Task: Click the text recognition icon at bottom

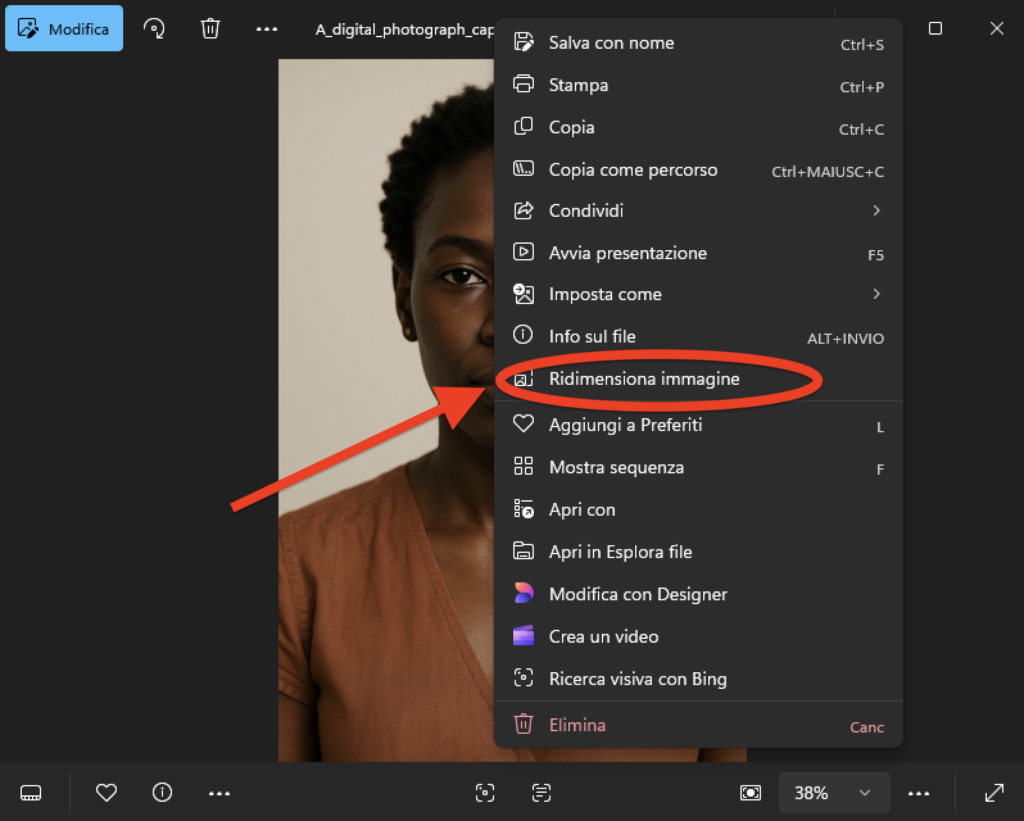Action: coord(541,793)
